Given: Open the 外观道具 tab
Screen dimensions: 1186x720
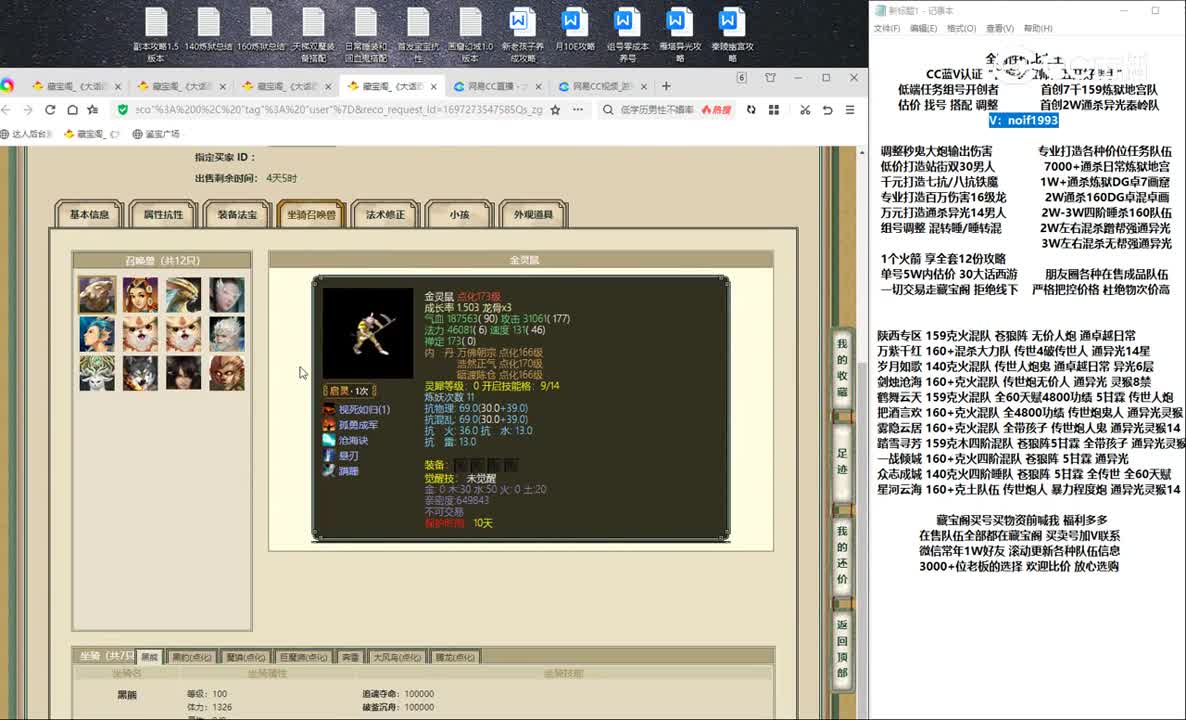Looking at the screenshot, I should [x=533, y=214].
